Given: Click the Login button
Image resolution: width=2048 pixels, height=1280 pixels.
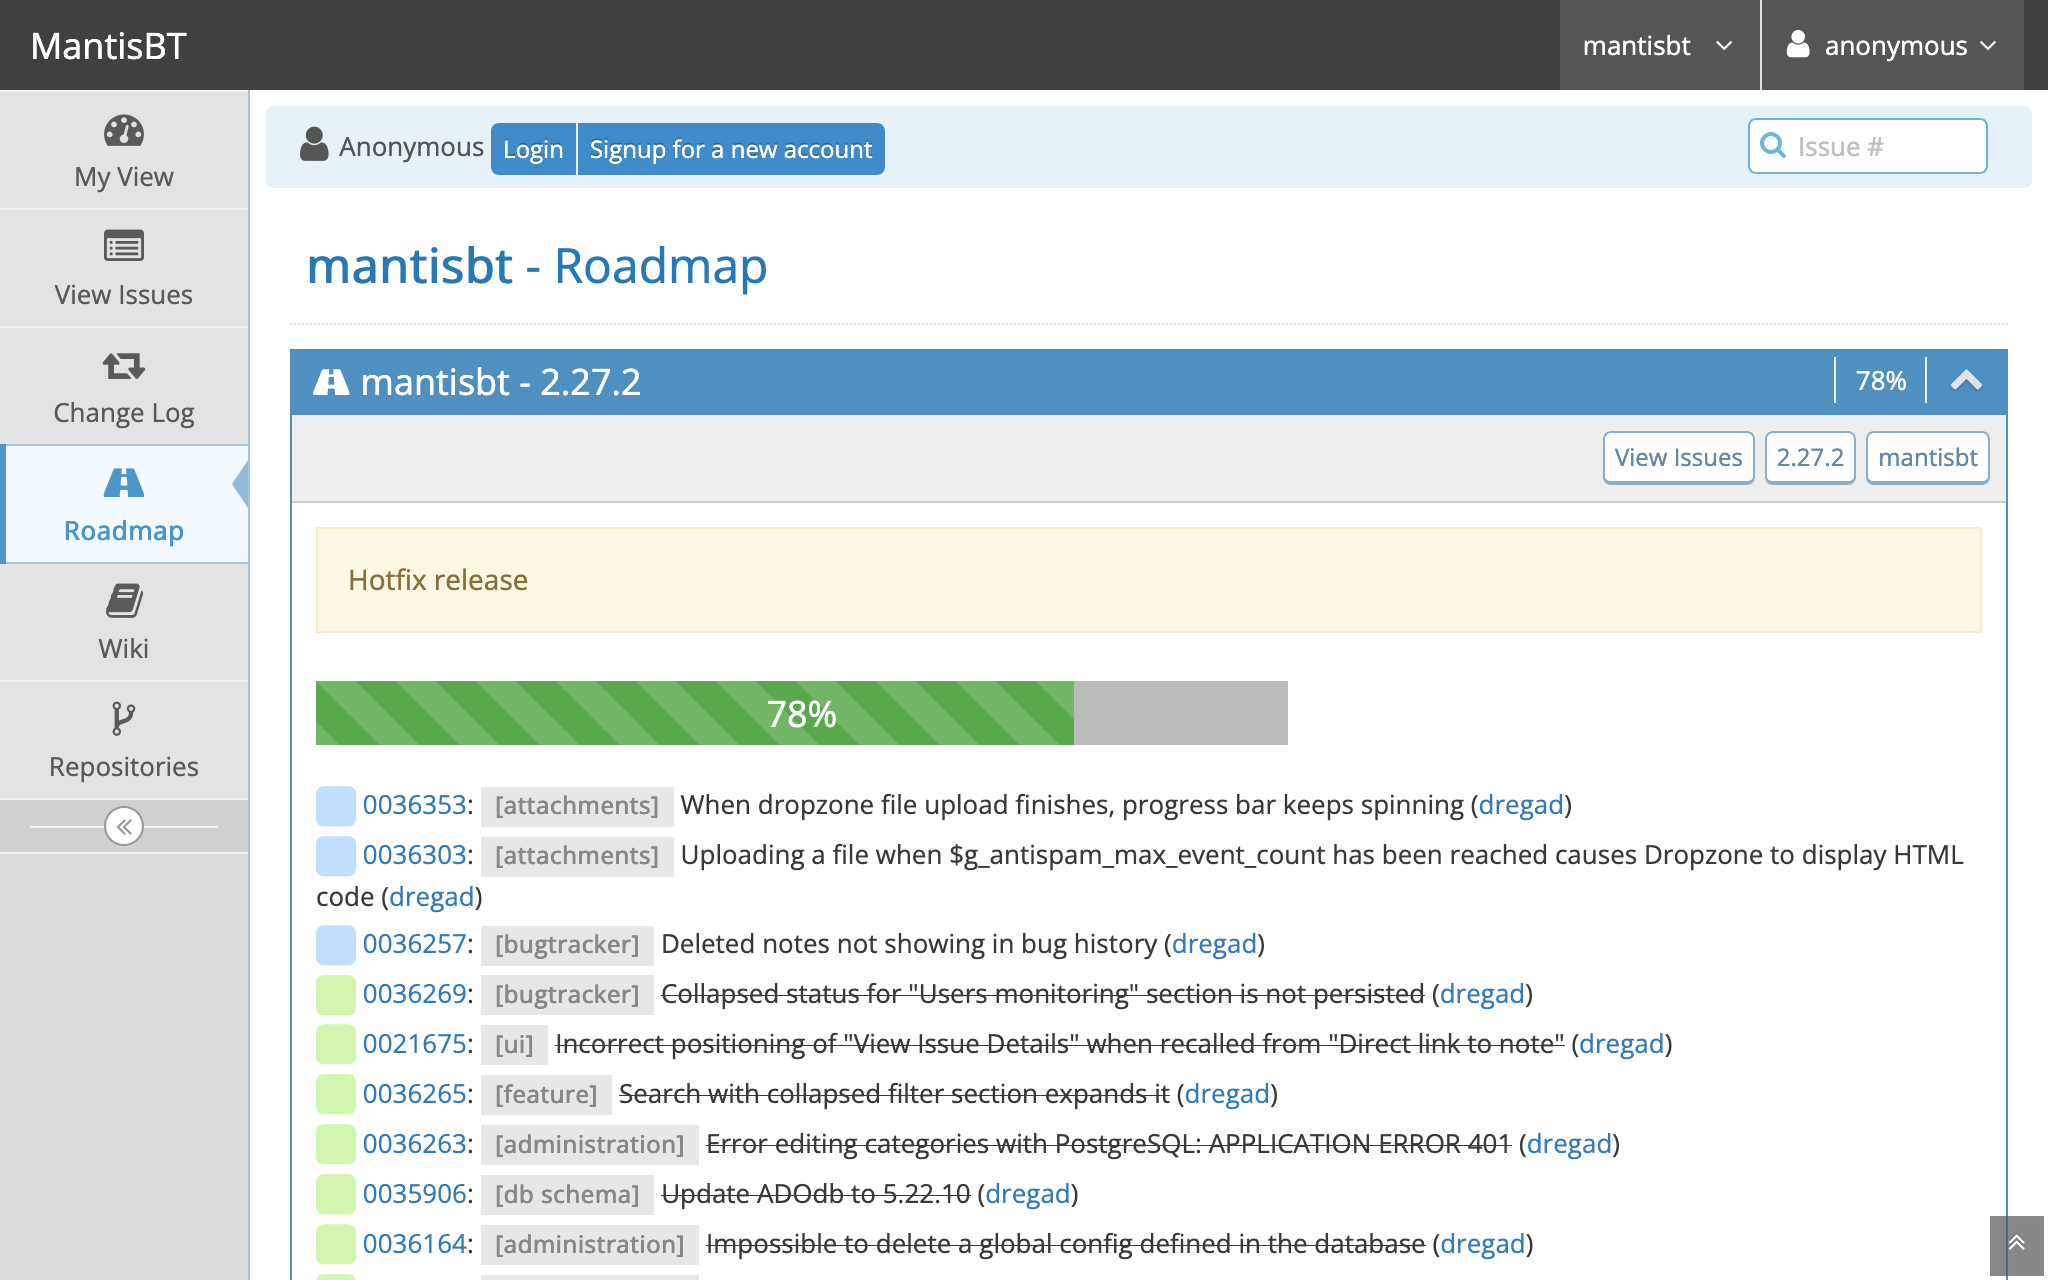Looking at the screenshot, I should pyautogui.click(x=533, y=149).
